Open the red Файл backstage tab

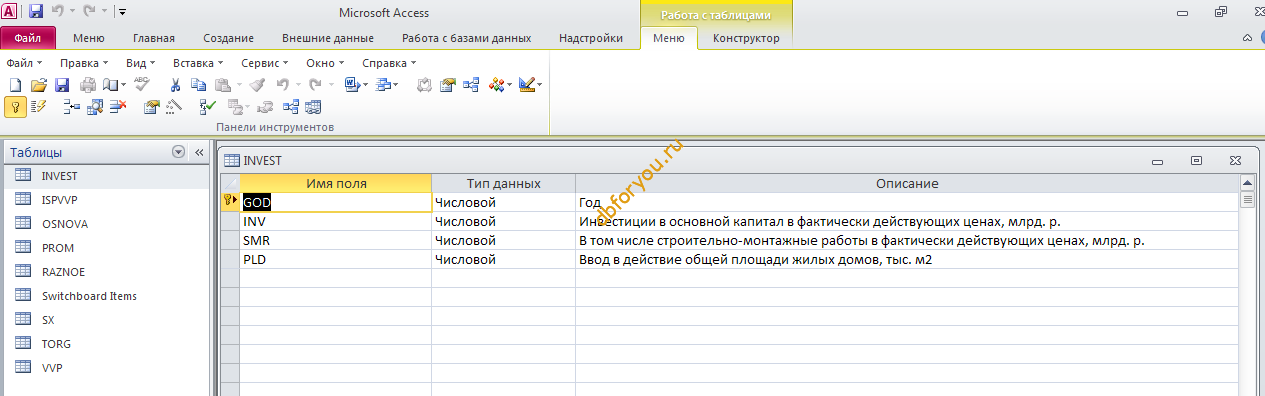pos(28,38)
